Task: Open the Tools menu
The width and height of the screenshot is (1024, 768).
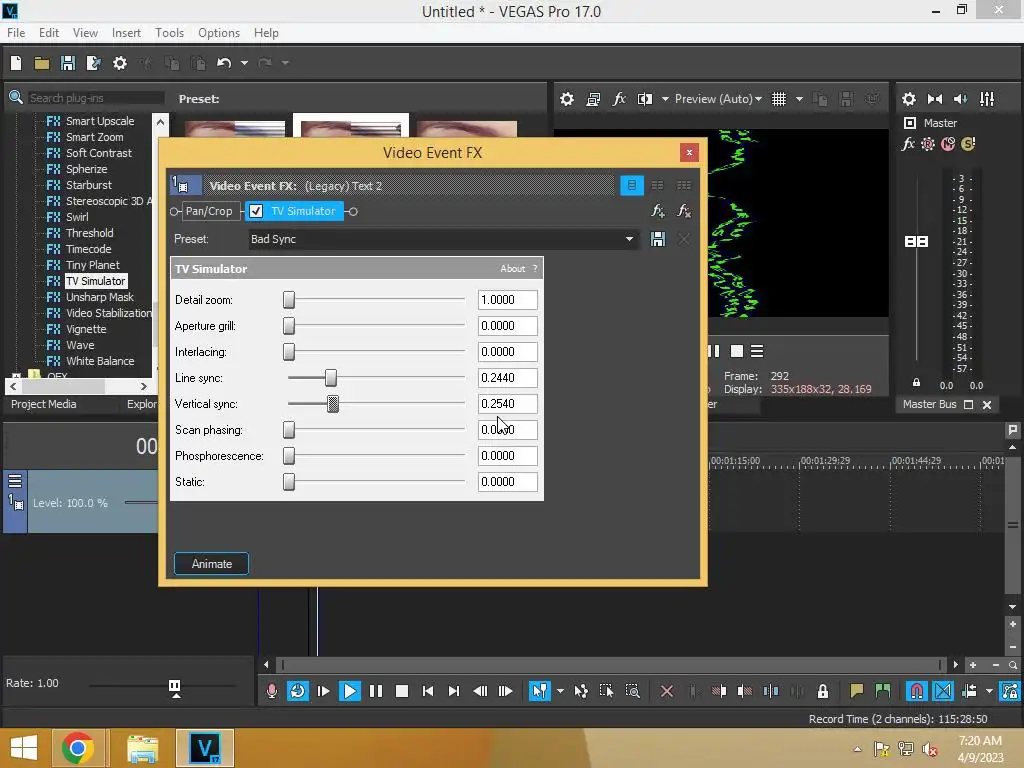Action: point(169,33)
